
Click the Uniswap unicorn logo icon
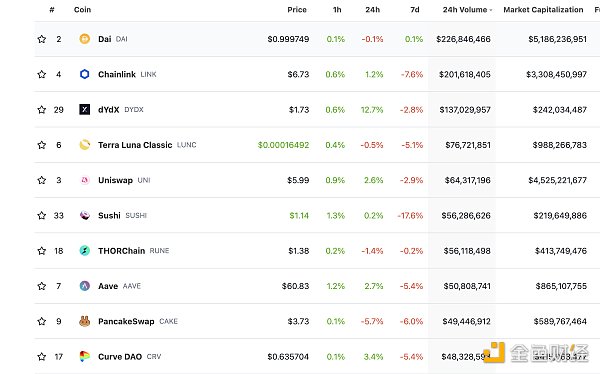pos(85,180)
